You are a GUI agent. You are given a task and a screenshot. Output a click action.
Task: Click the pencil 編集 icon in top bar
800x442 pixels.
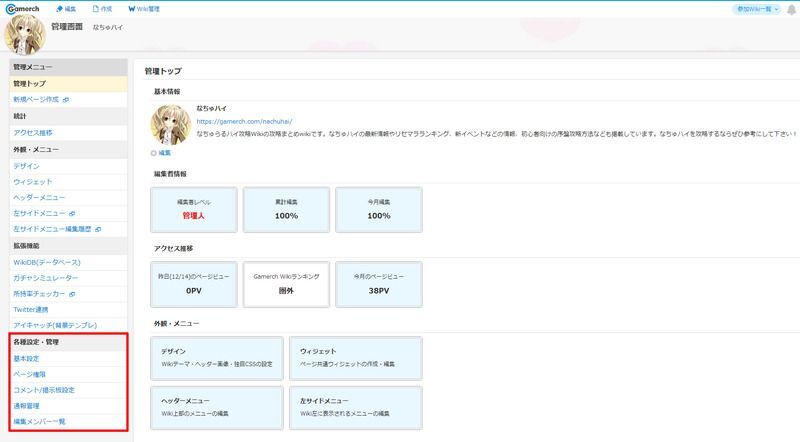(60, 9)
